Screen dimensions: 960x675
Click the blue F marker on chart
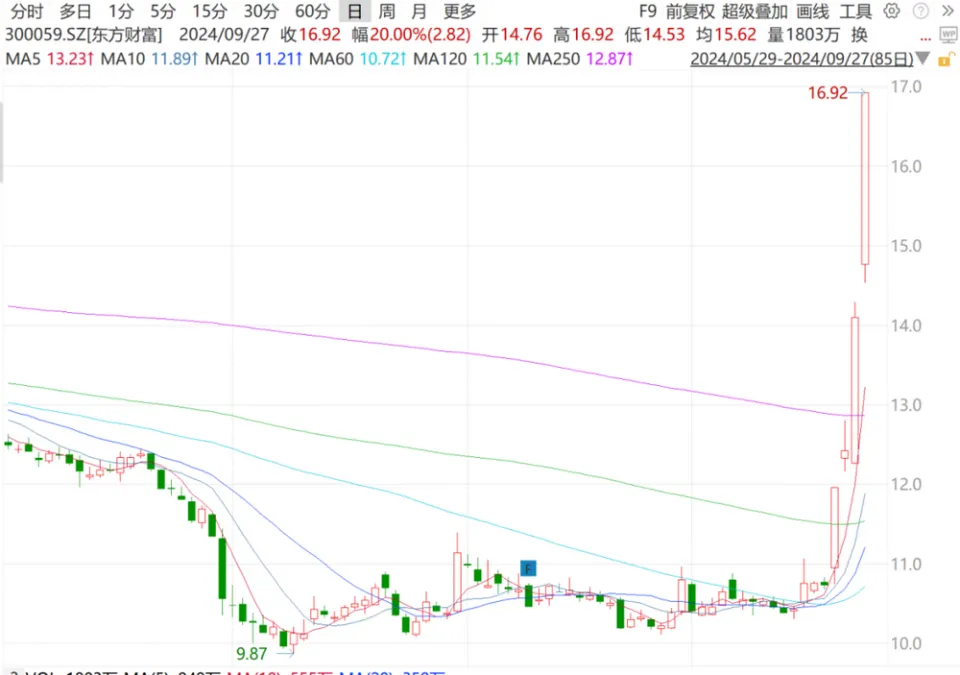[x=529, y=569]
